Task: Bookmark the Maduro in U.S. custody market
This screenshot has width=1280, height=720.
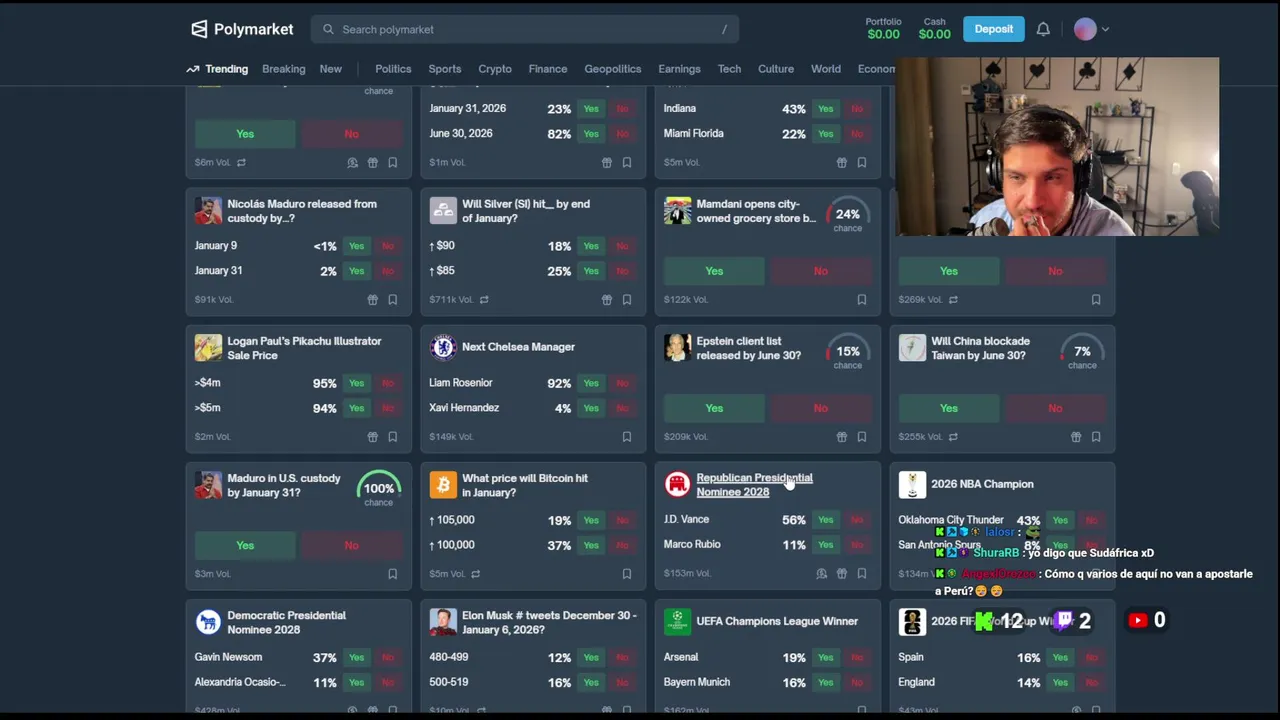Action: click(393, 574)
